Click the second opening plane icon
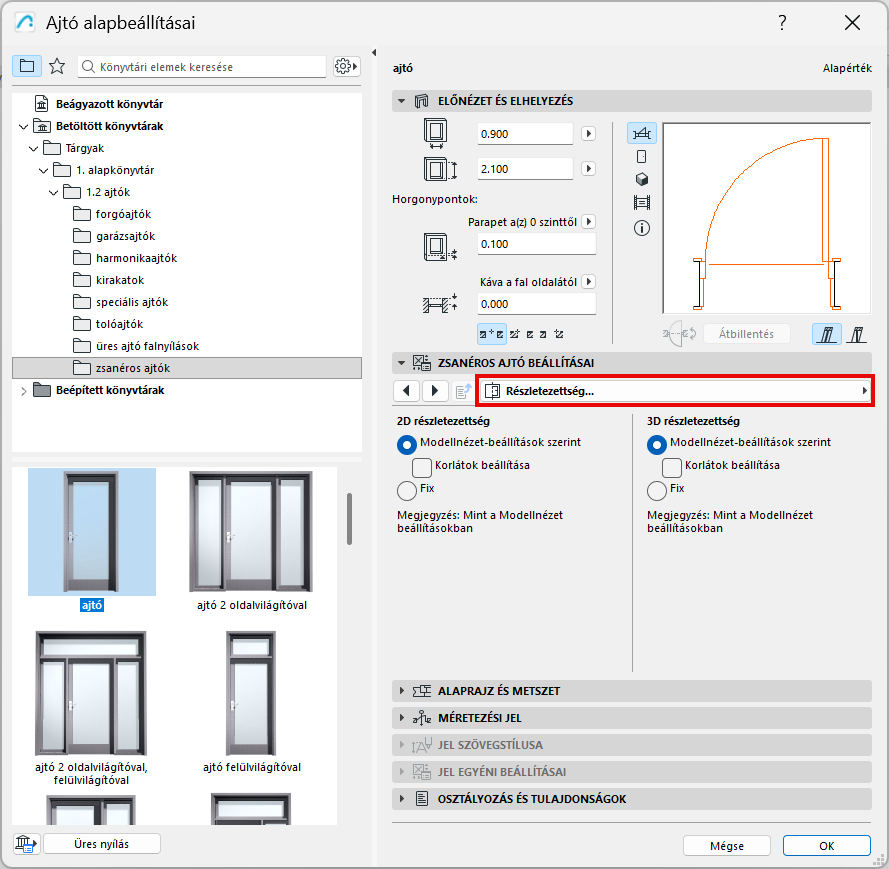 857,334
